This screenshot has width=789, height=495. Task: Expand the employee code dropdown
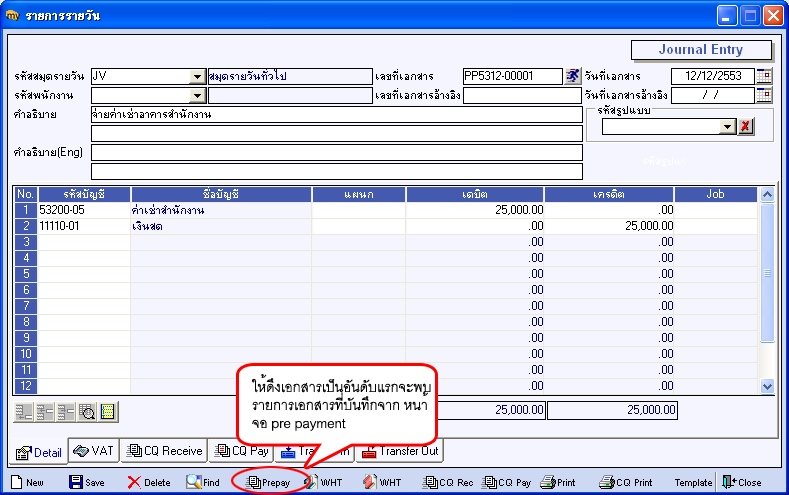click(x=197, y=95)
